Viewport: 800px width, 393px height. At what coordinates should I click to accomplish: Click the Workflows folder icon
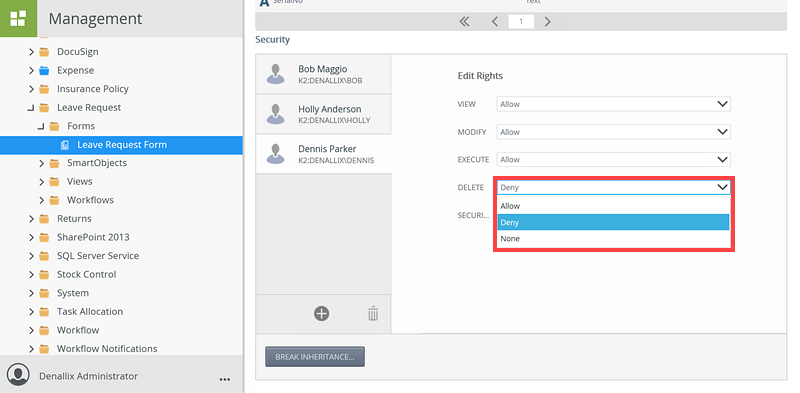click(x=55, y=200)
